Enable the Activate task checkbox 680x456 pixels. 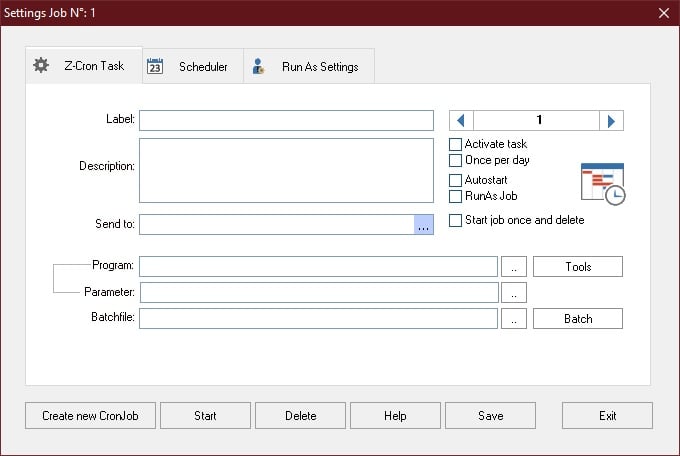[456, 145]
